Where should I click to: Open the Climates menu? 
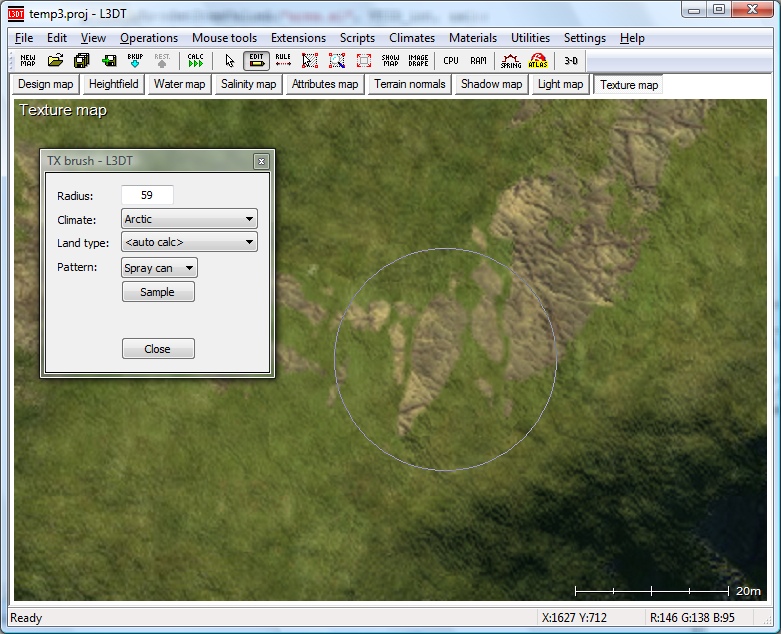pos(411,38)
